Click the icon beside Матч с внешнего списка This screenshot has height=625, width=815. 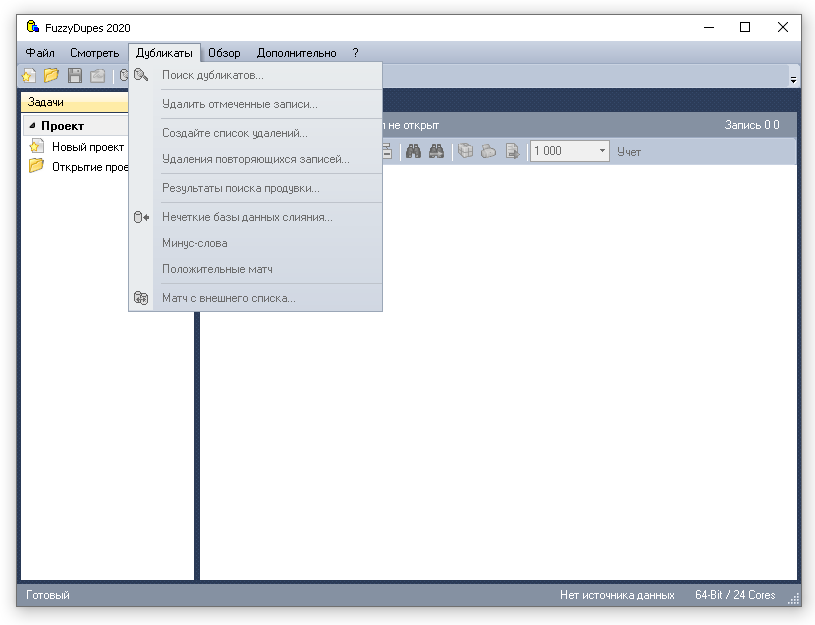pos(141,298)
